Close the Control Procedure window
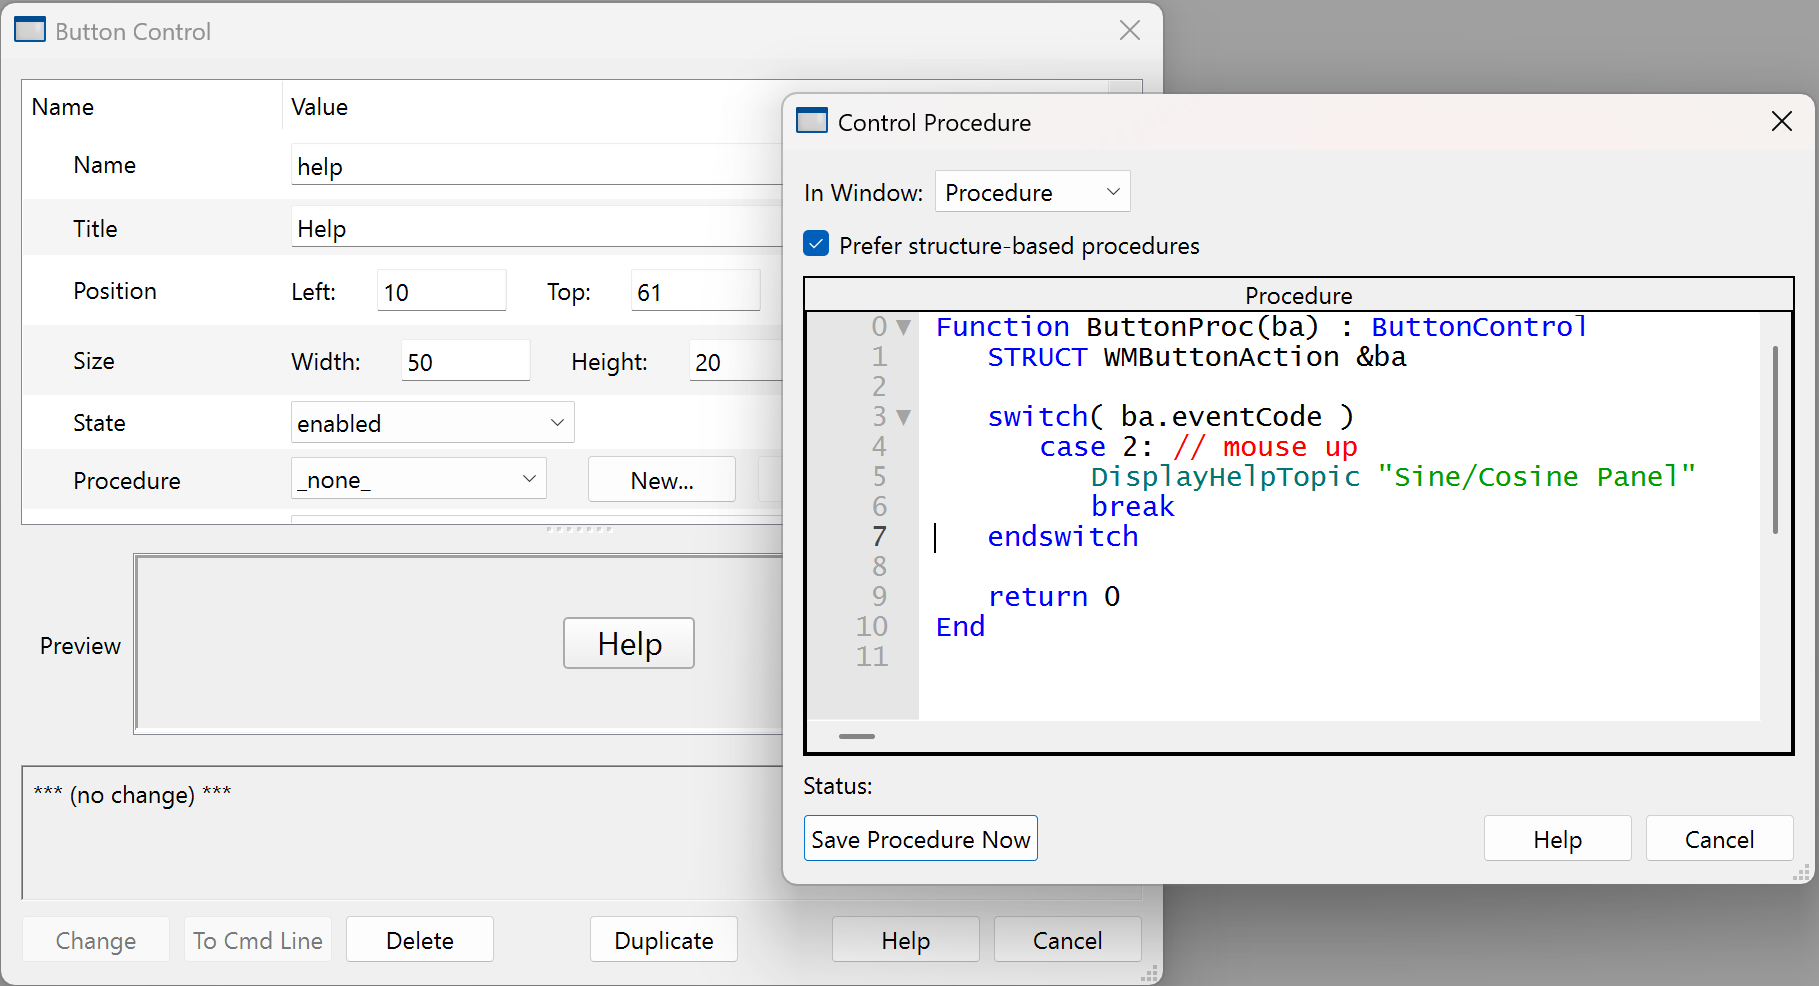The height and width of the screenshot is (986, 1819). pyautogui.click(x=1781, y=122)
